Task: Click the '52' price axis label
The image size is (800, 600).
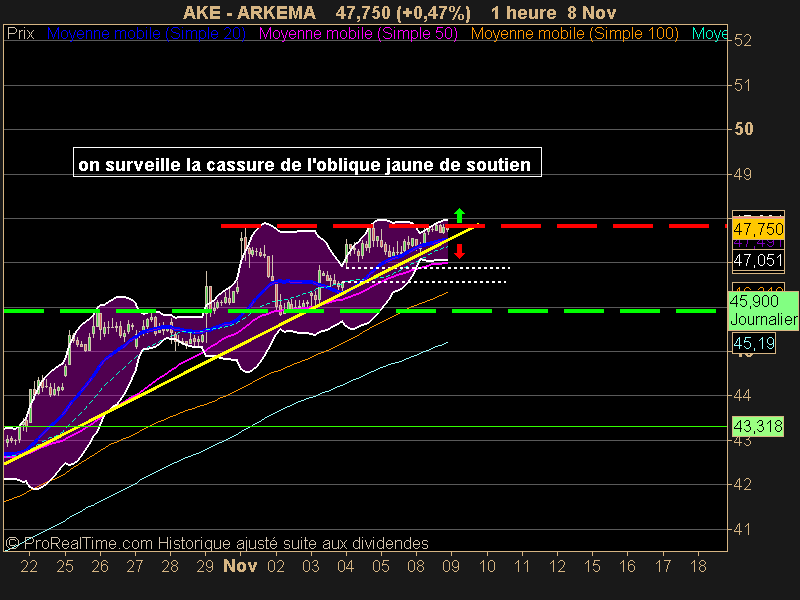Action: [743, 40]
